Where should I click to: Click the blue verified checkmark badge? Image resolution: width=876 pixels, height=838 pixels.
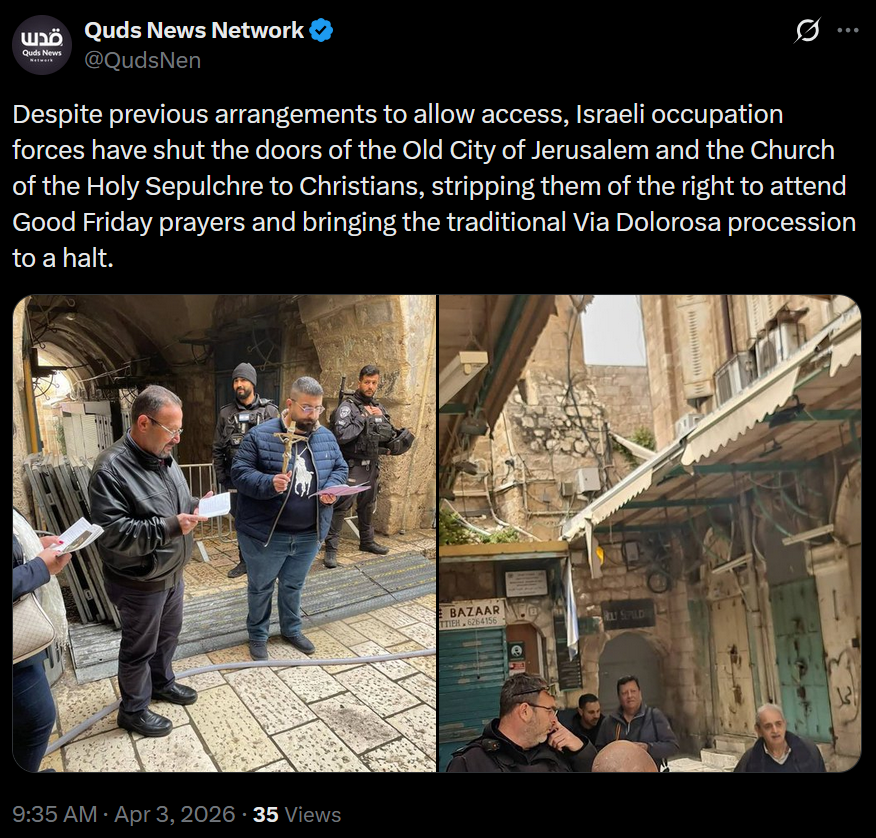(x=321, y=30)
